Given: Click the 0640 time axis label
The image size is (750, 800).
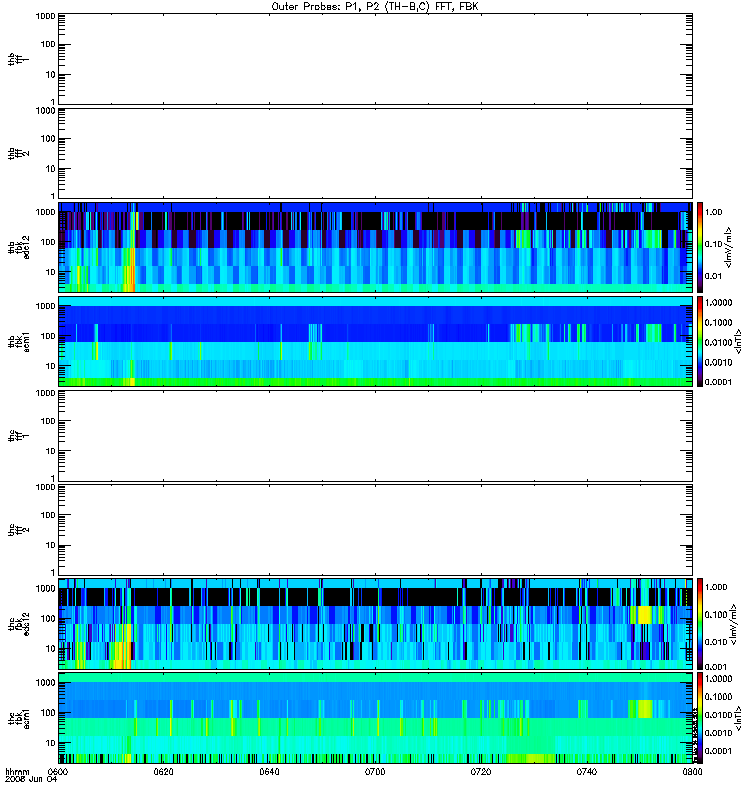Looking at the screenshot, I should click(x=269, y=771).
